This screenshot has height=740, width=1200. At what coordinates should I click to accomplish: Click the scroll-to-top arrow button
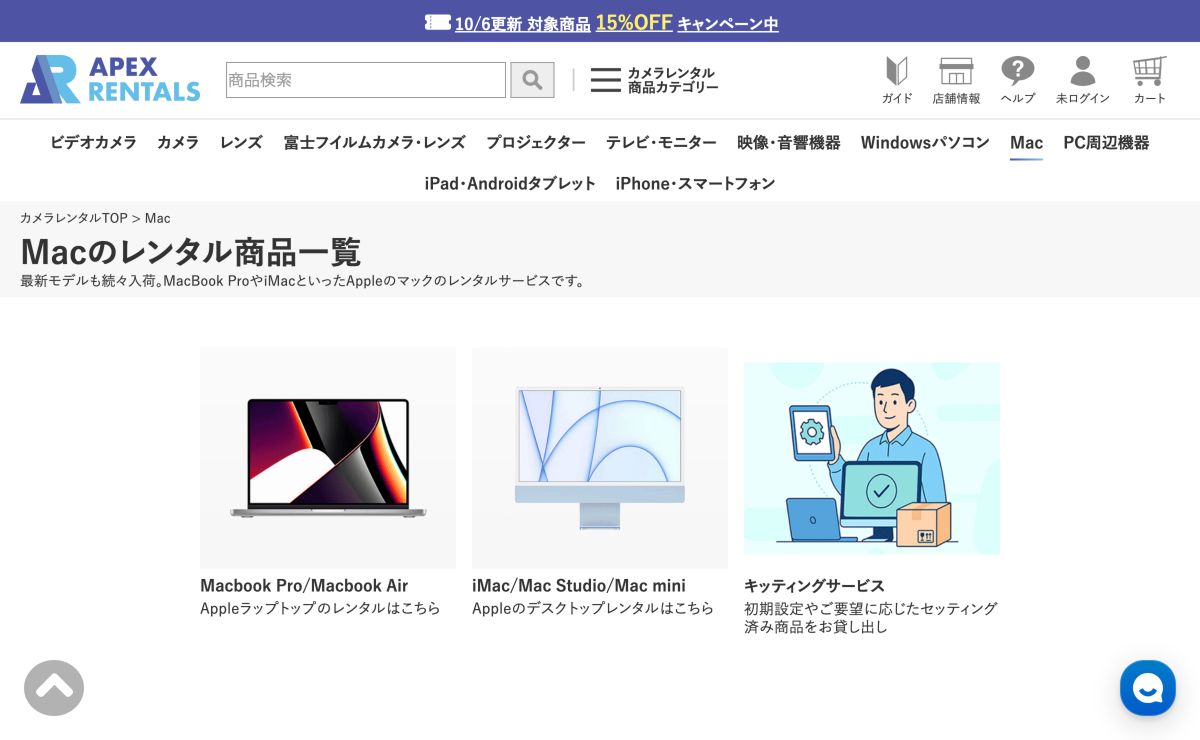(x=54, y=688)
